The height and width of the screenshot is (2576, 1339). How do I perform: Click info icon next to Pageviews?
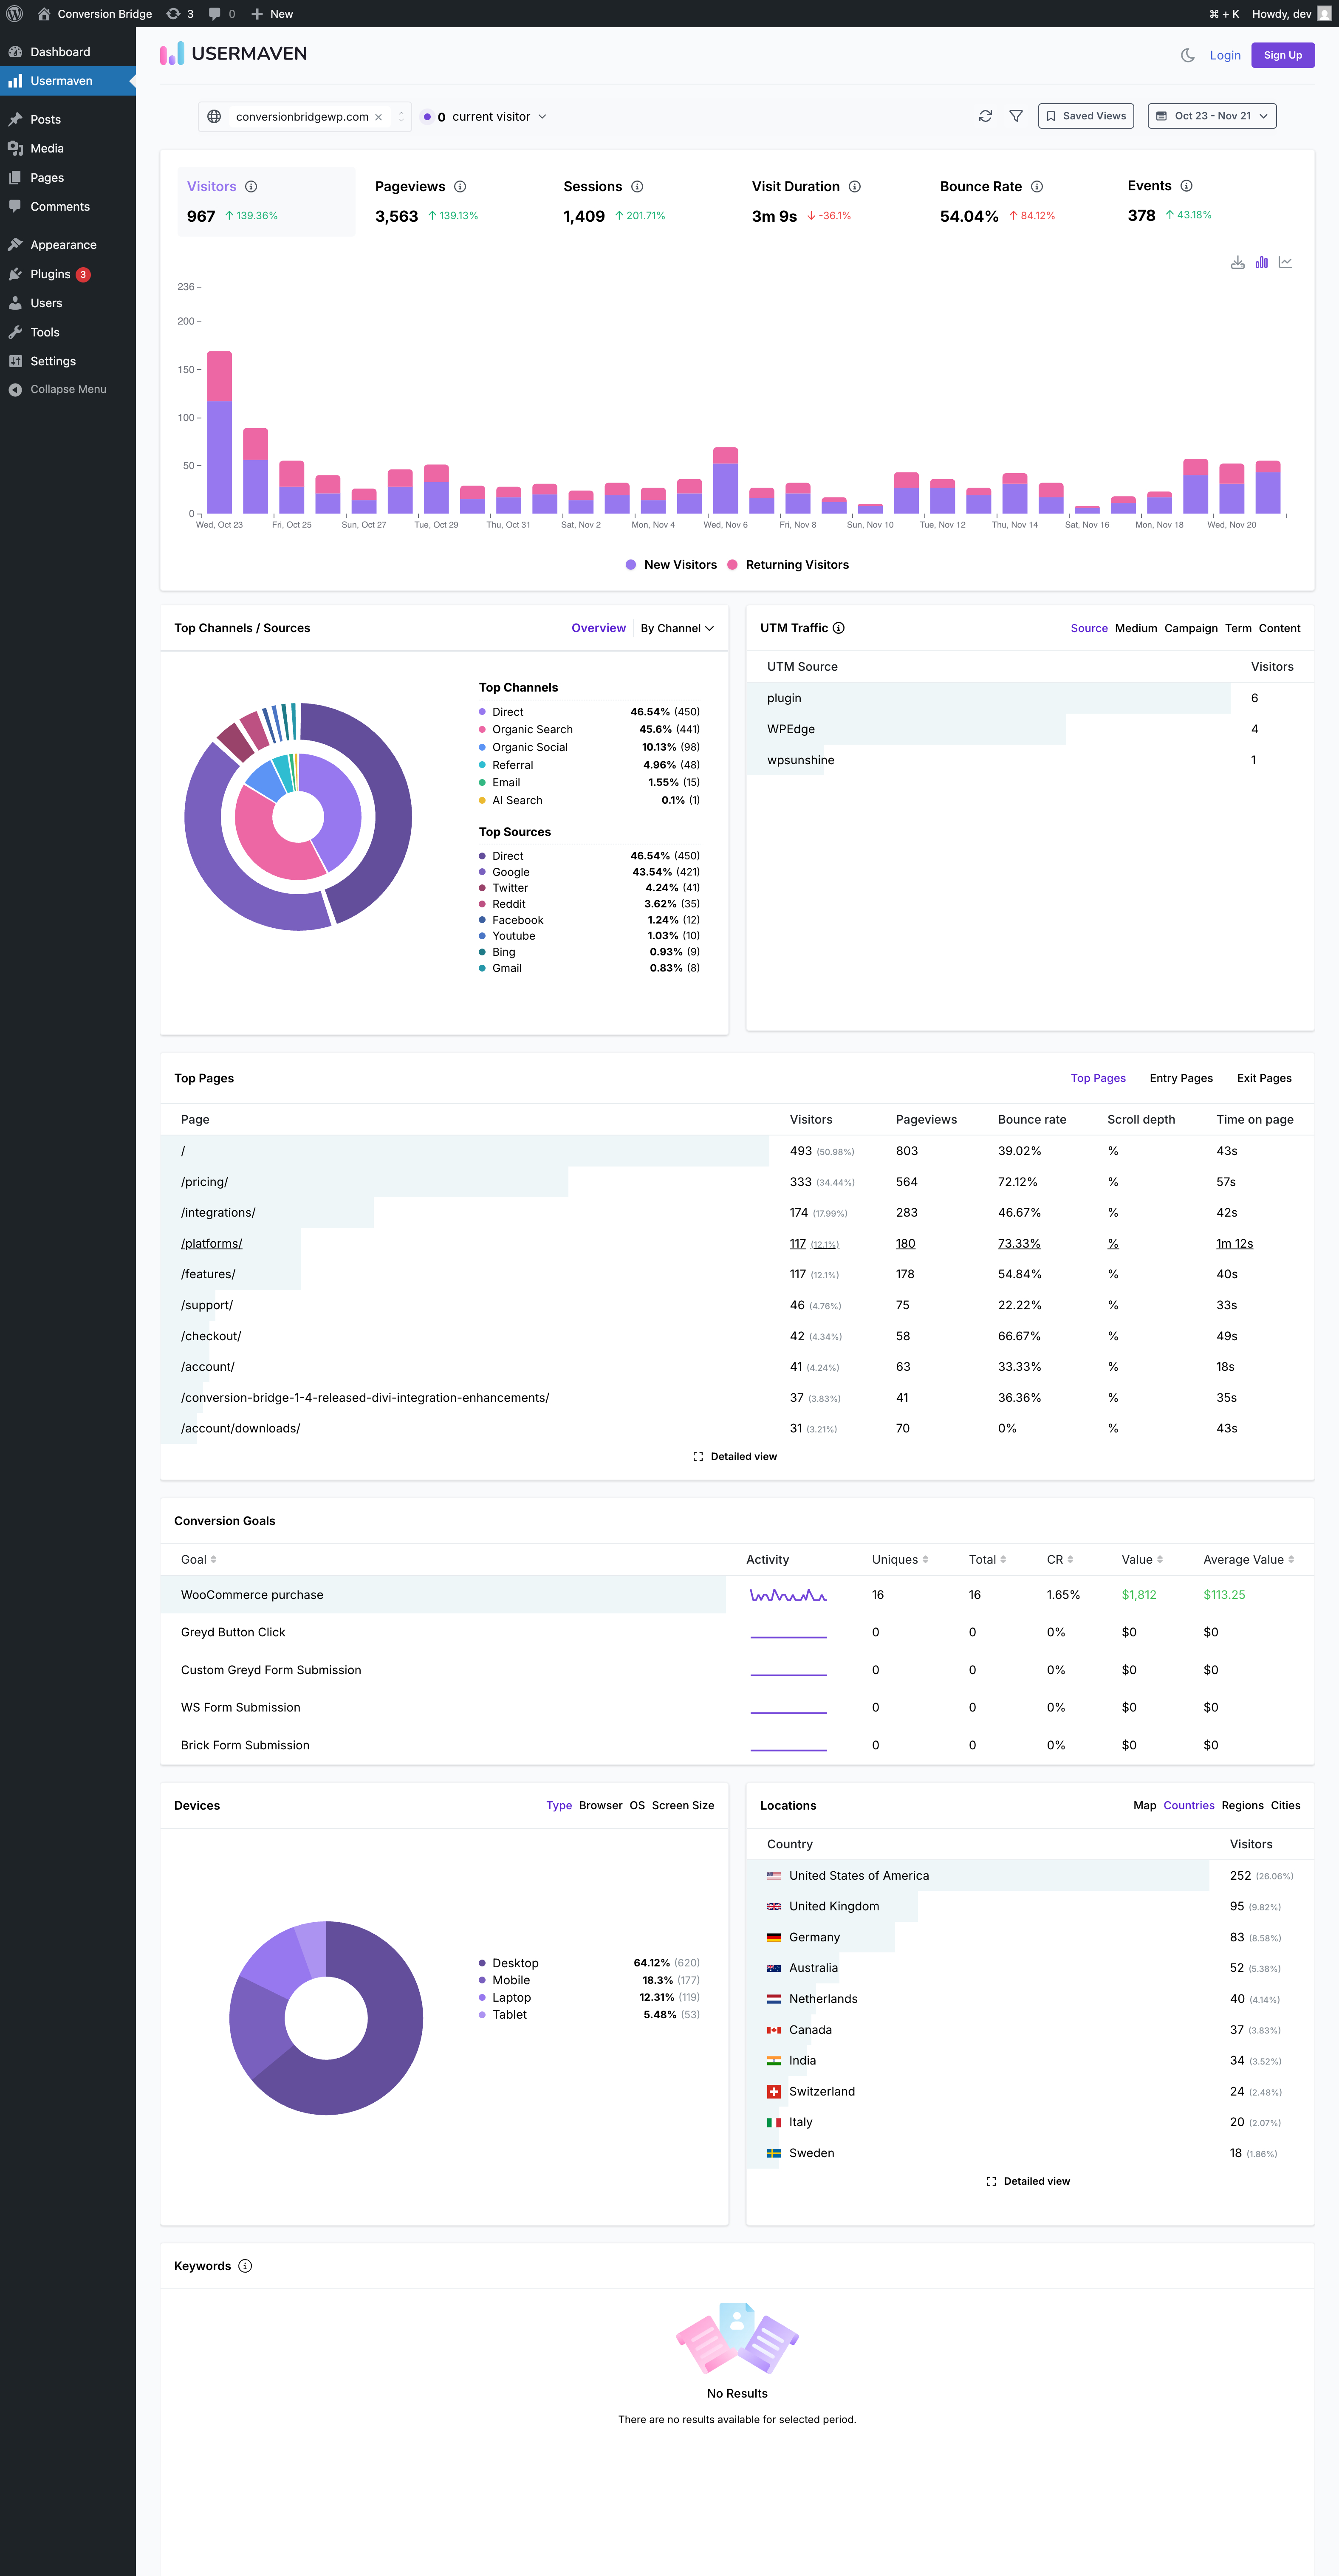pyautogui.click(x=460, y=187)
